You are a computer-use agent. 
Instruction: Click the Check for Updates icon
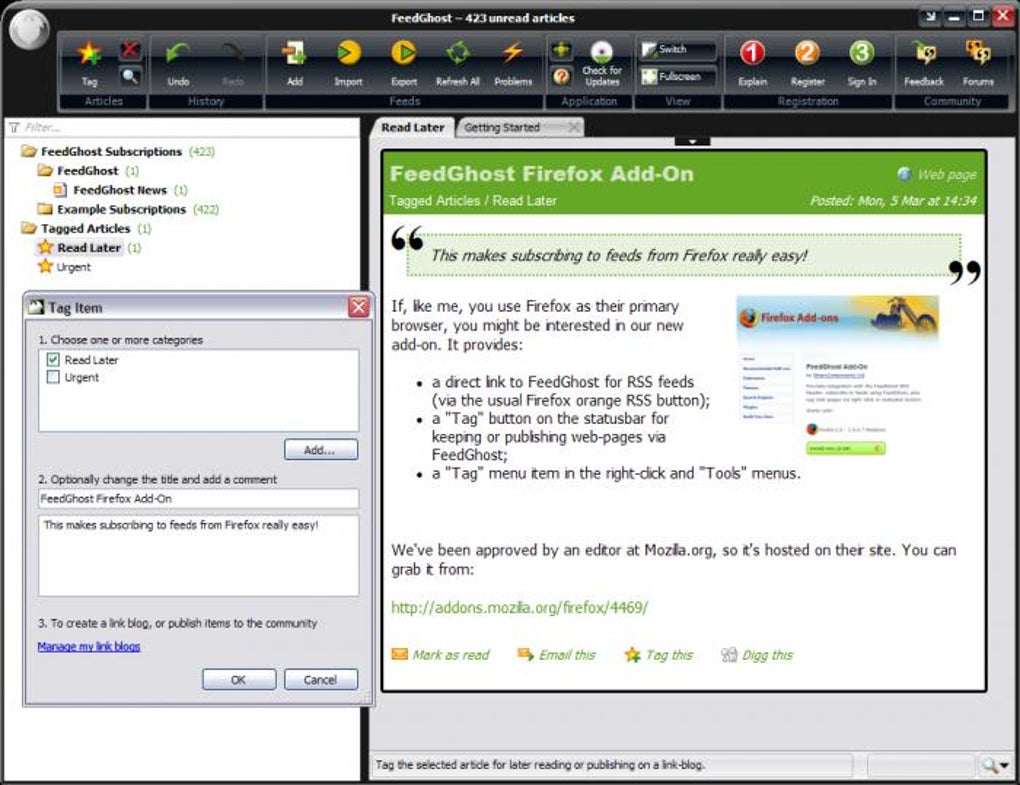tap(602, 52)
